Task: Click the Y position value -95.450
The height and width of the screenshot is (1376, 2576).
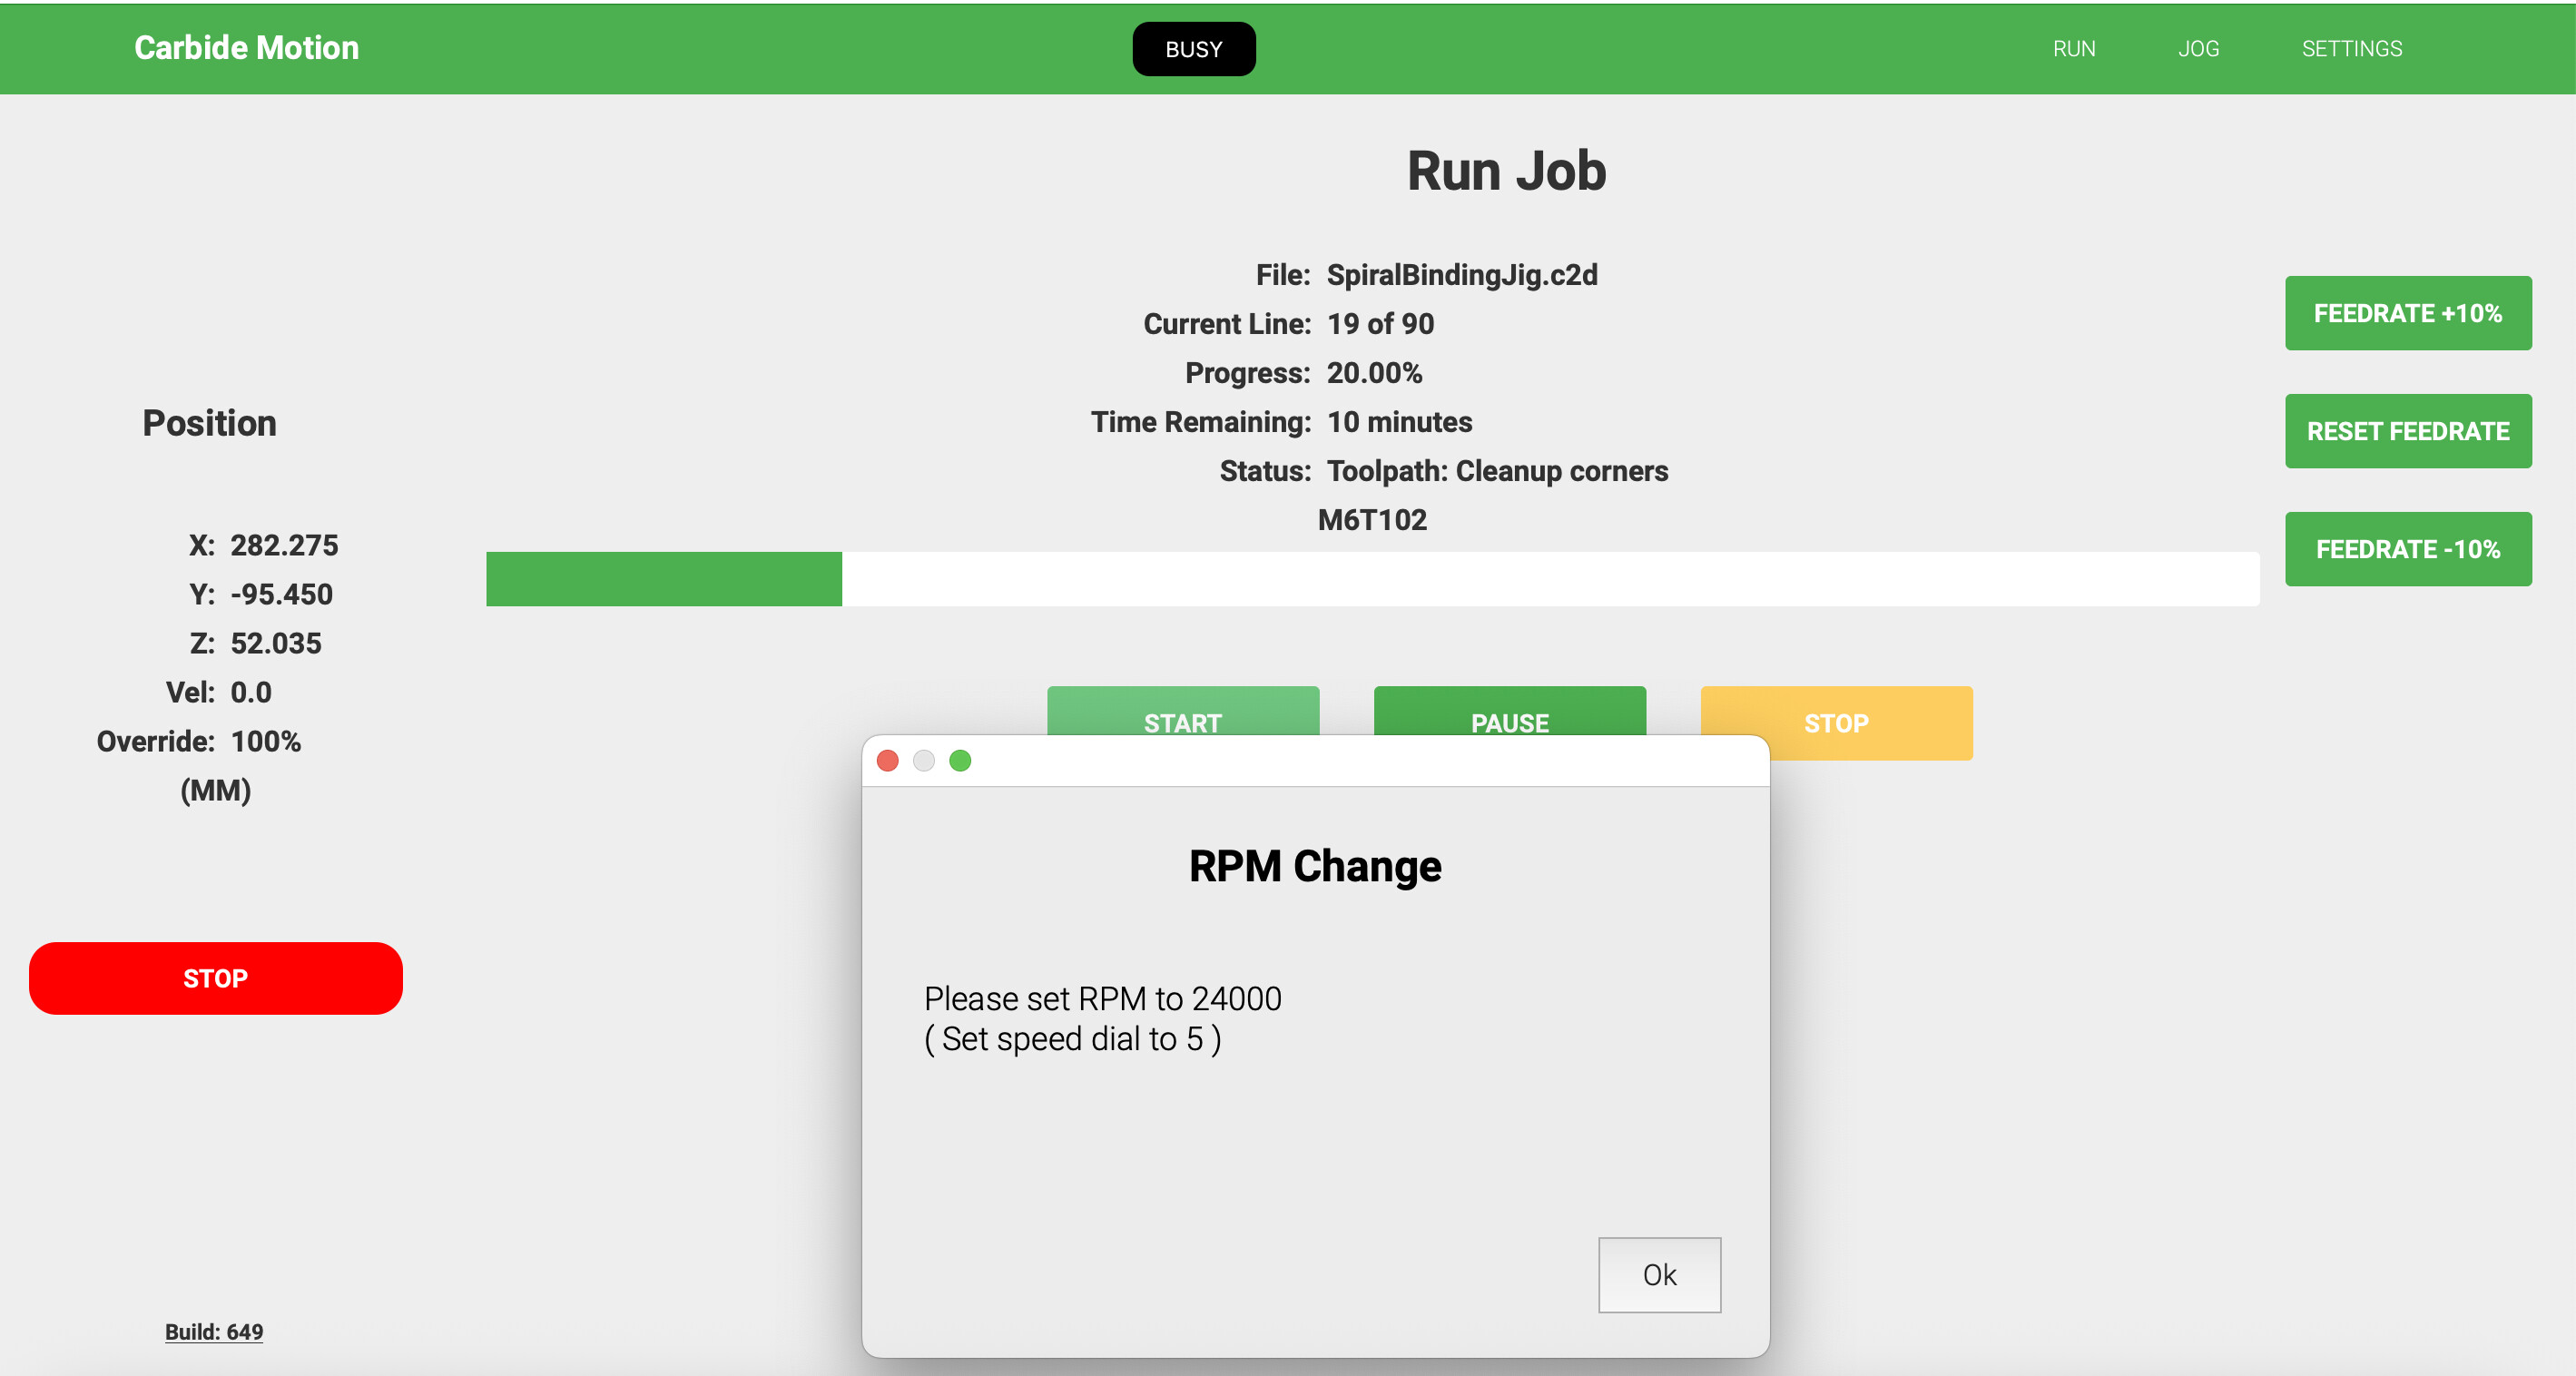Action: (x=281, y=594)
